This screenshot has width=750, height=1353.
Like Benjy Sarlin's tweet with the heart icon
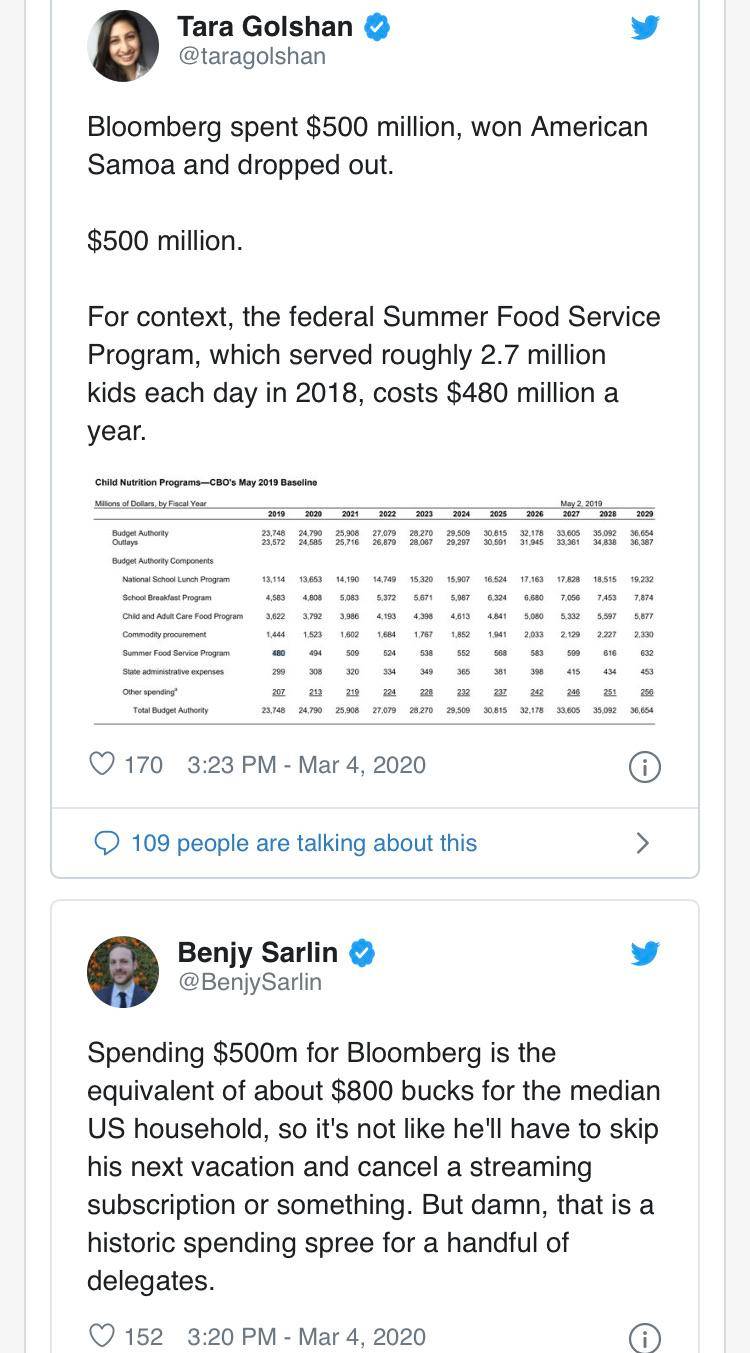tap(102, 1336)
